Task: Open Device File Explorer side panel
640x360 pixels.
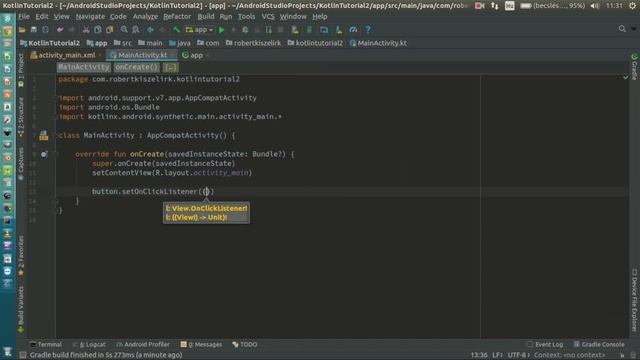Action: click(x=634, y=300)
